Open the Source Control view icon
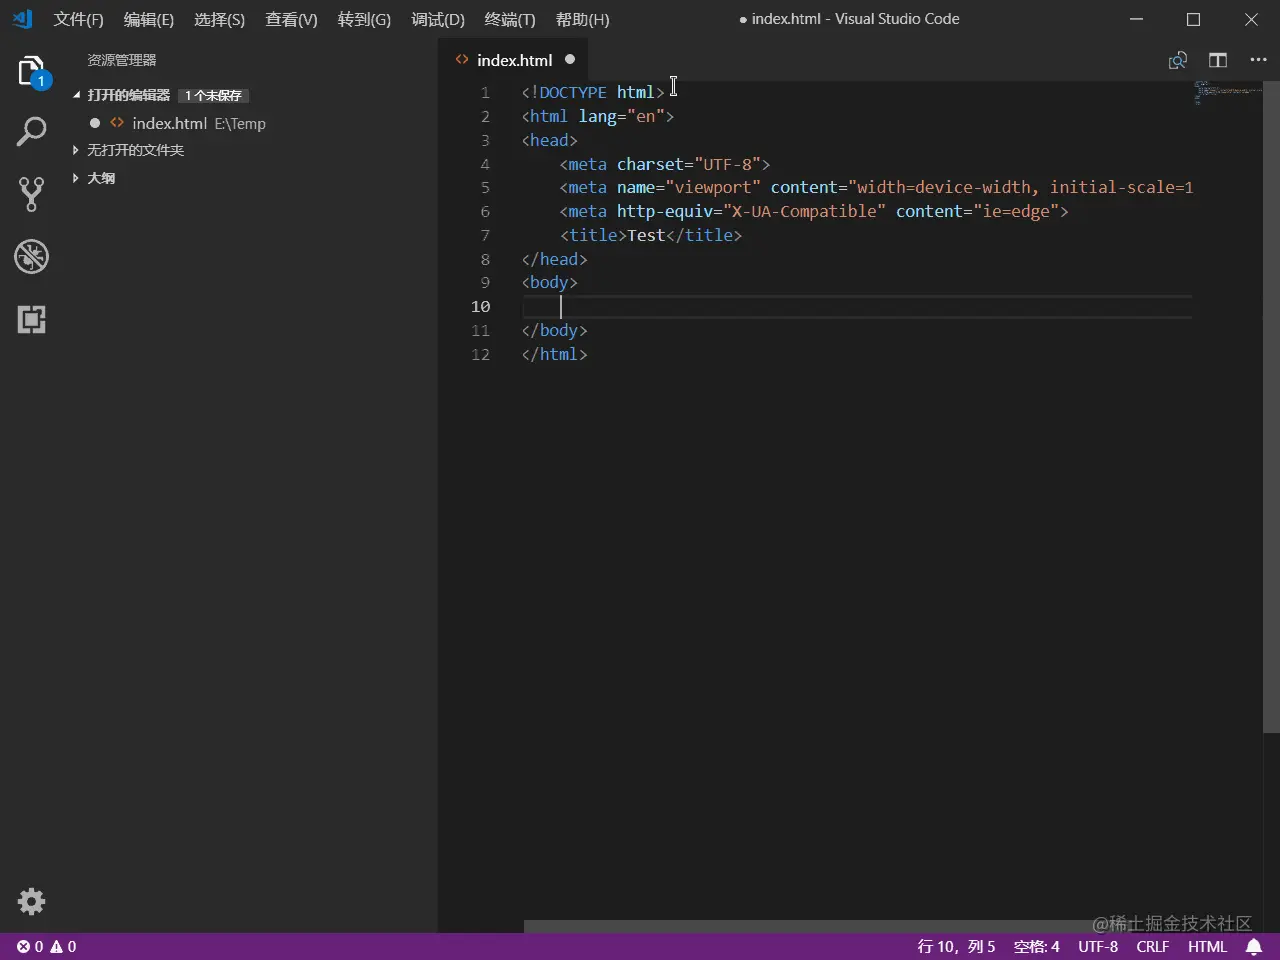Screen dimensions: 1280x960 pos(32,194)
